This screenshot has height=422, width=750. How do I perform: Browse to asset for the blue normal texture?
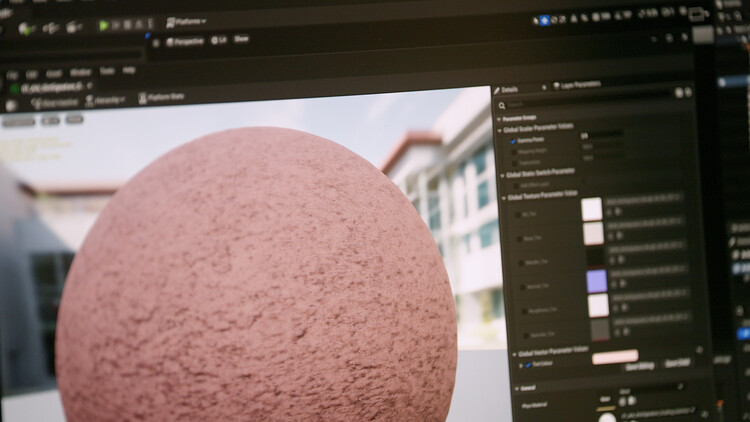(x=623, y=284)
